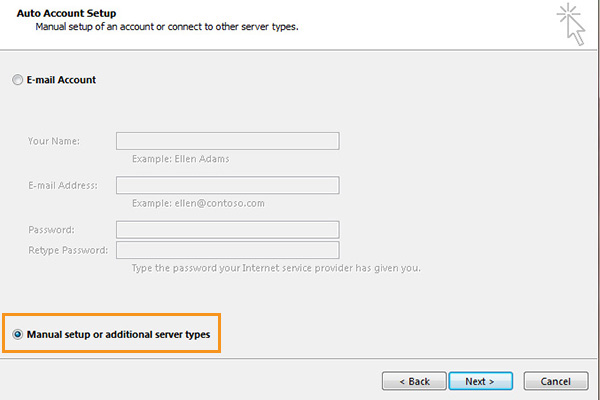
Task: Select the E-mail Account radio button
Action: [x=17, y=80]
